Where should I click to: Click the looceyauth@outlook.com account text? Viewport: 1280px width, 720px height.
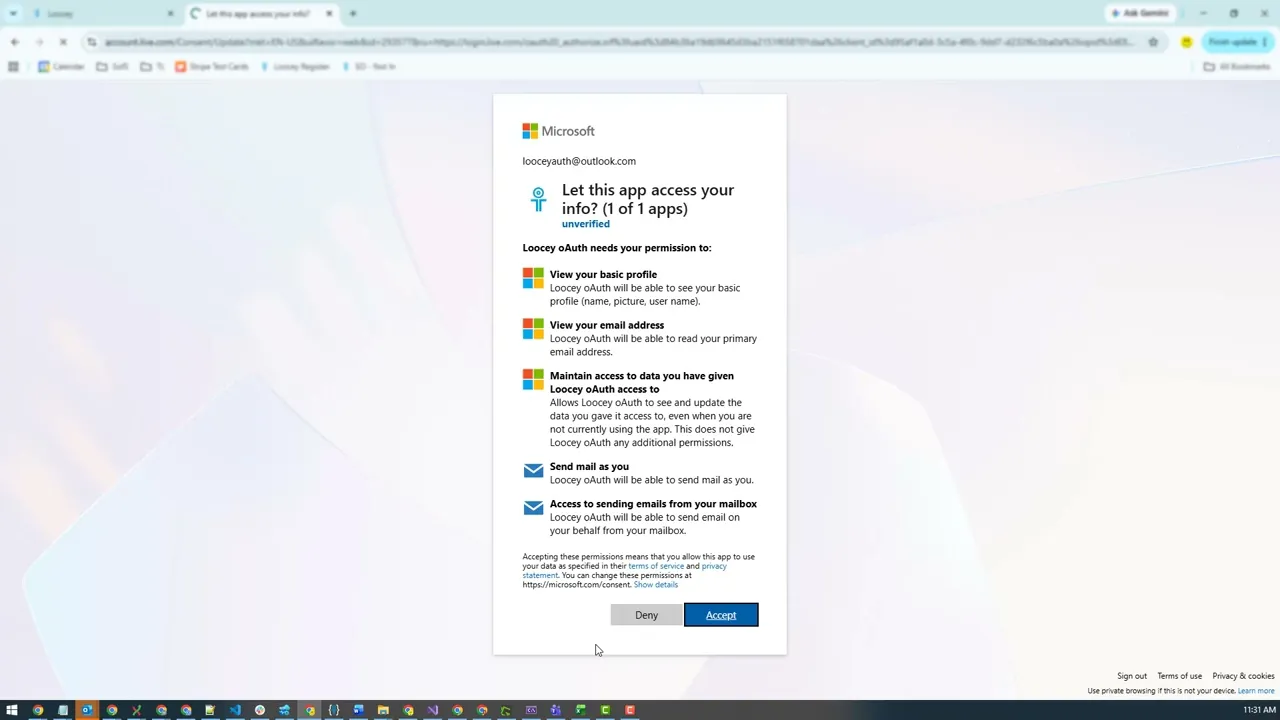(x=579, y=161)
